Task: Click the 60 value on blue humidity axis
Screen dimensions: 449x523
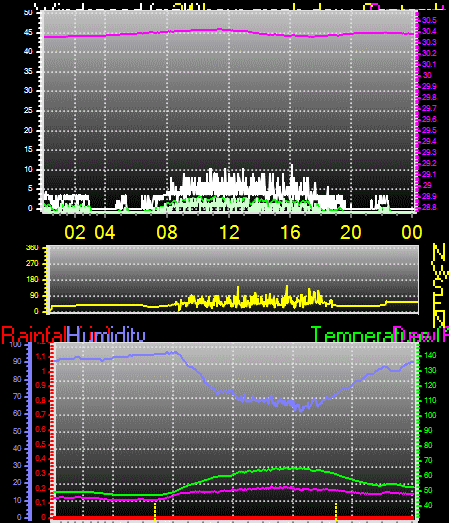Action: point(17,414)
